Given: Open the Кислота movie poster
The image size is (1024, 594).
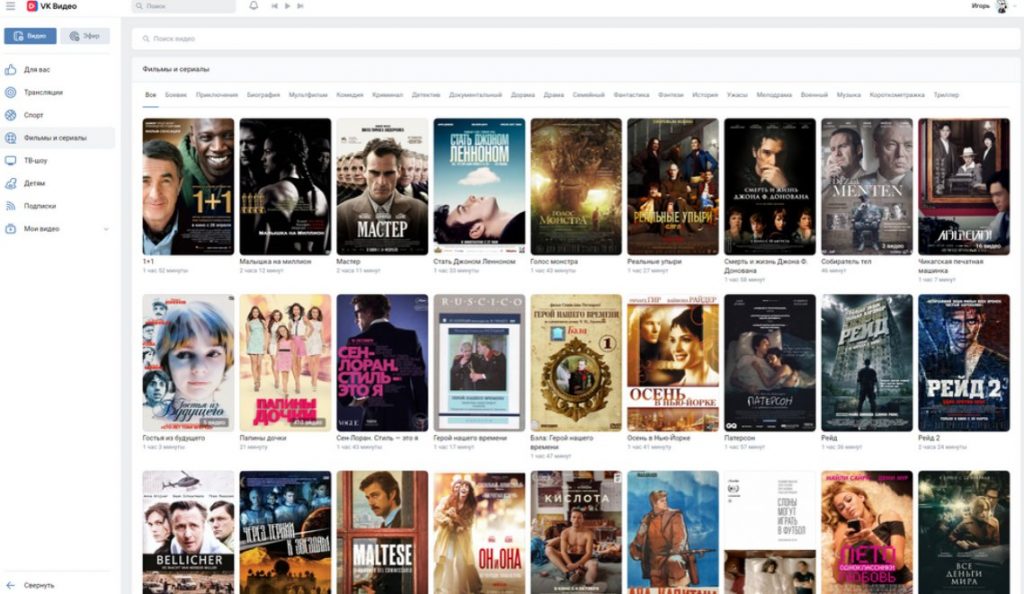Looking at the screenshot, I should (x=576, y=533).
